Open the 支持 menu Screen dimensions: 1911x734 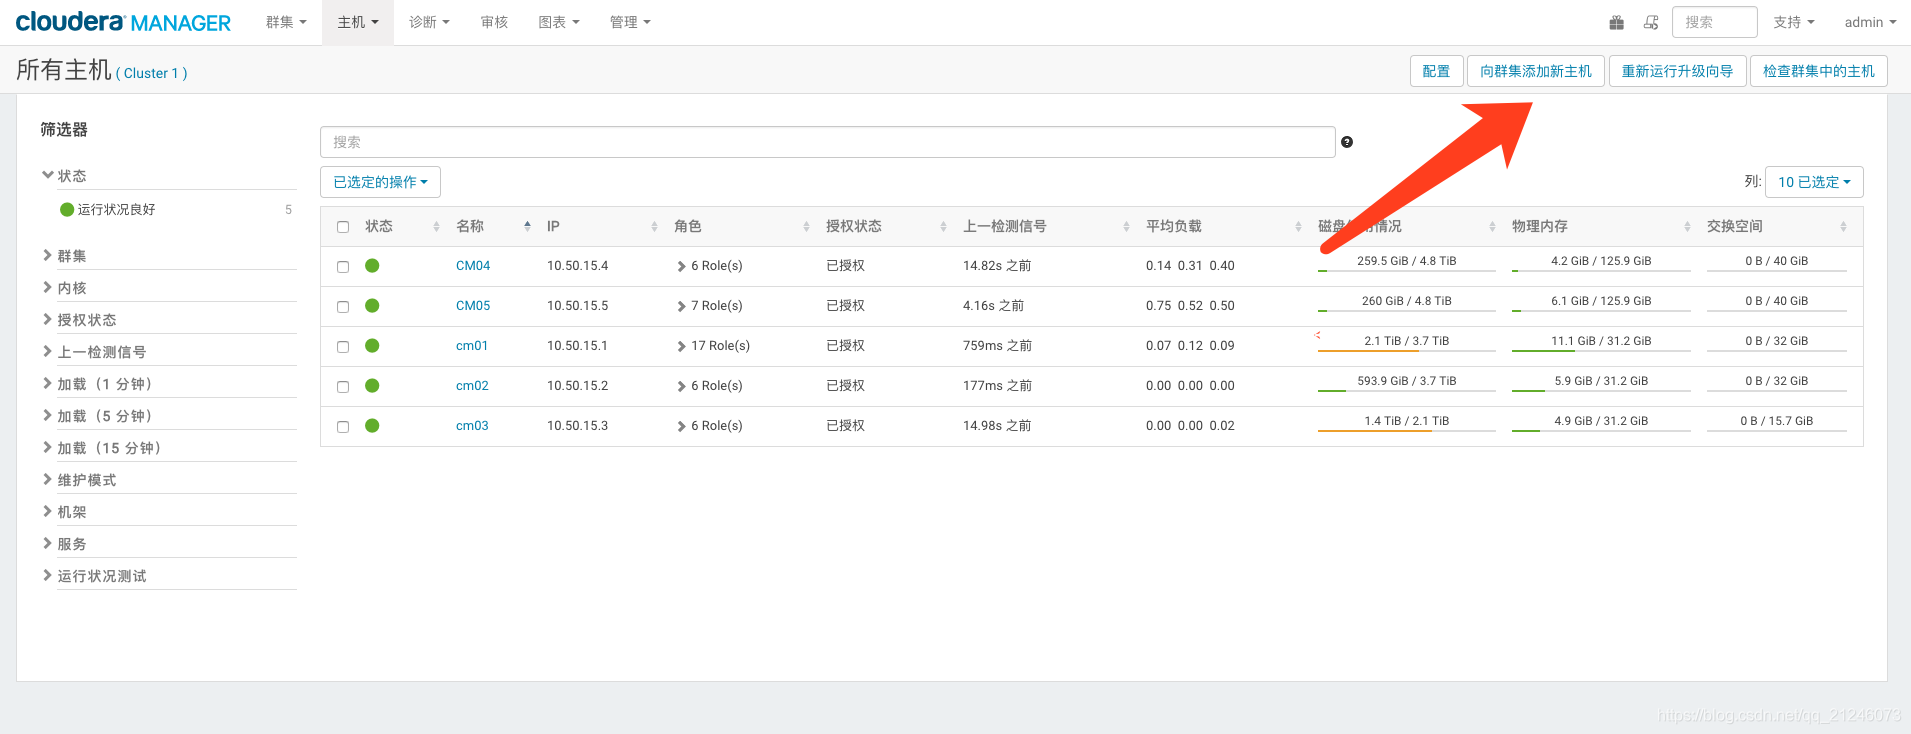[x=1794, y=22]
